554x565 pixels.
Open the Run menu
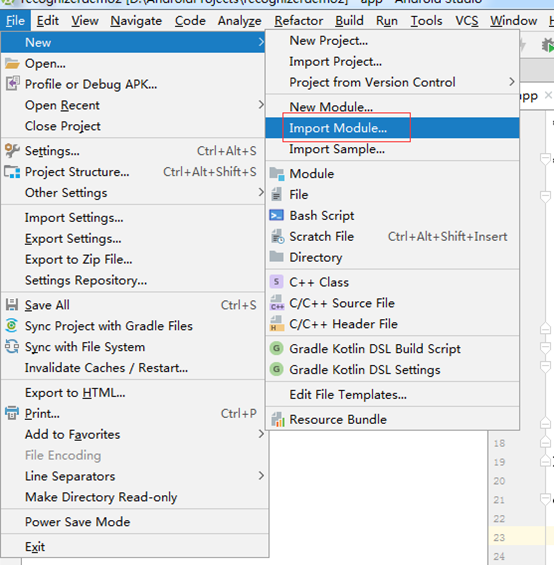387,21
